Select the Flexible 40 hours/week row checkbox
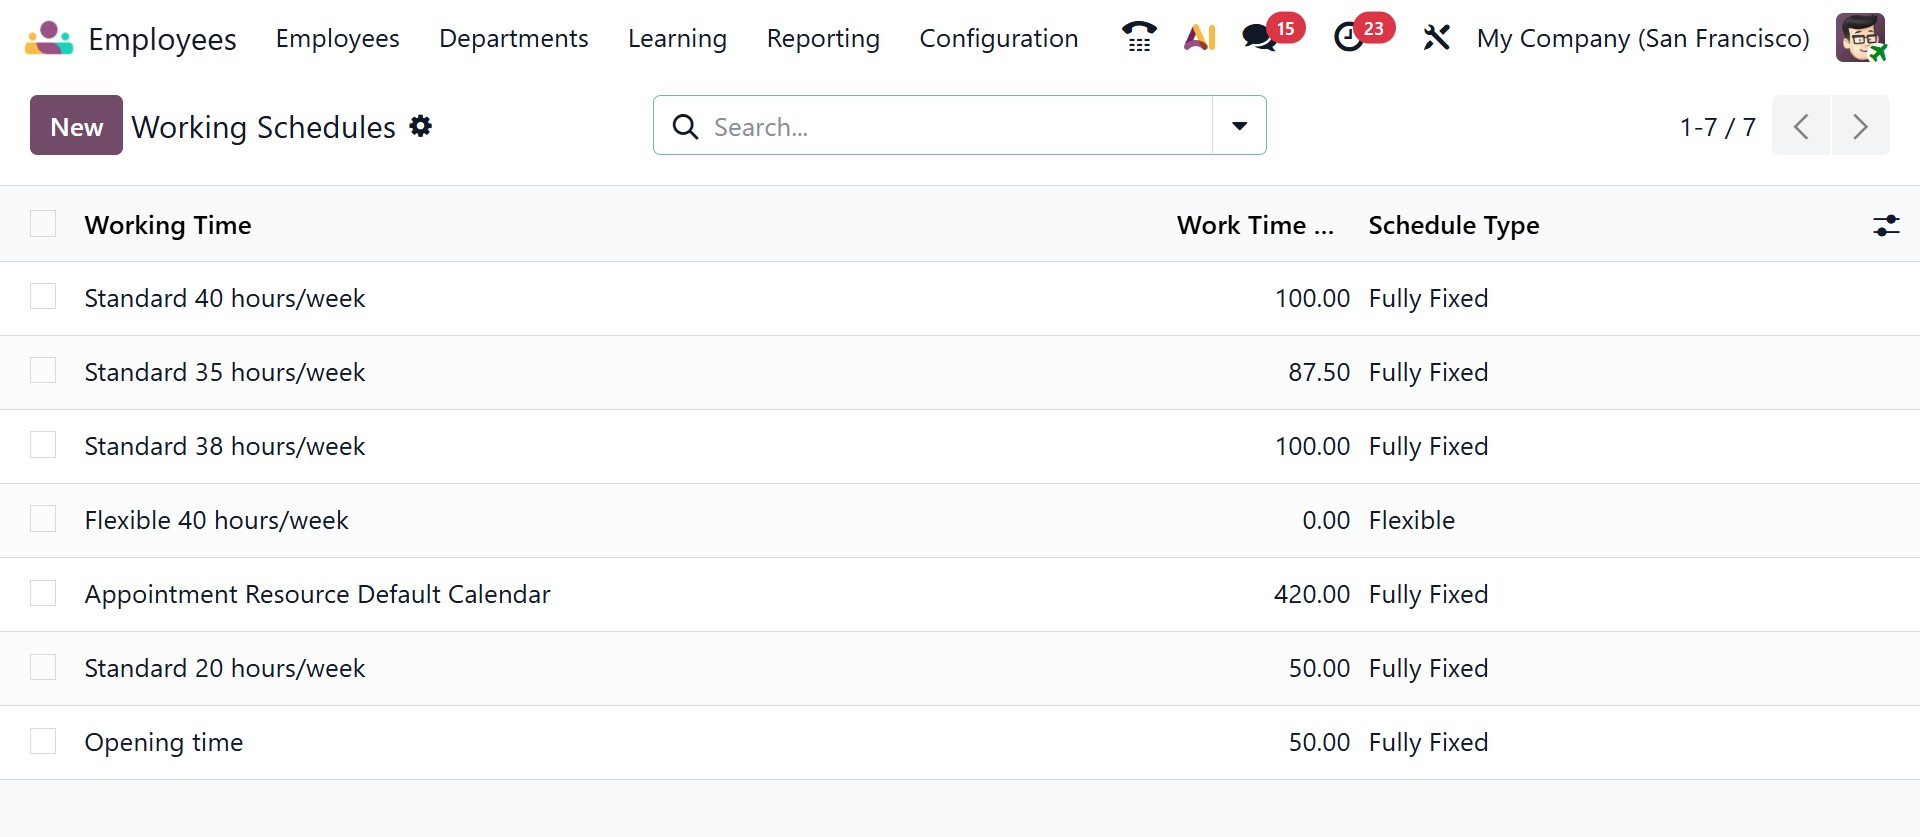1920x837 pixels. pos(43,519)
